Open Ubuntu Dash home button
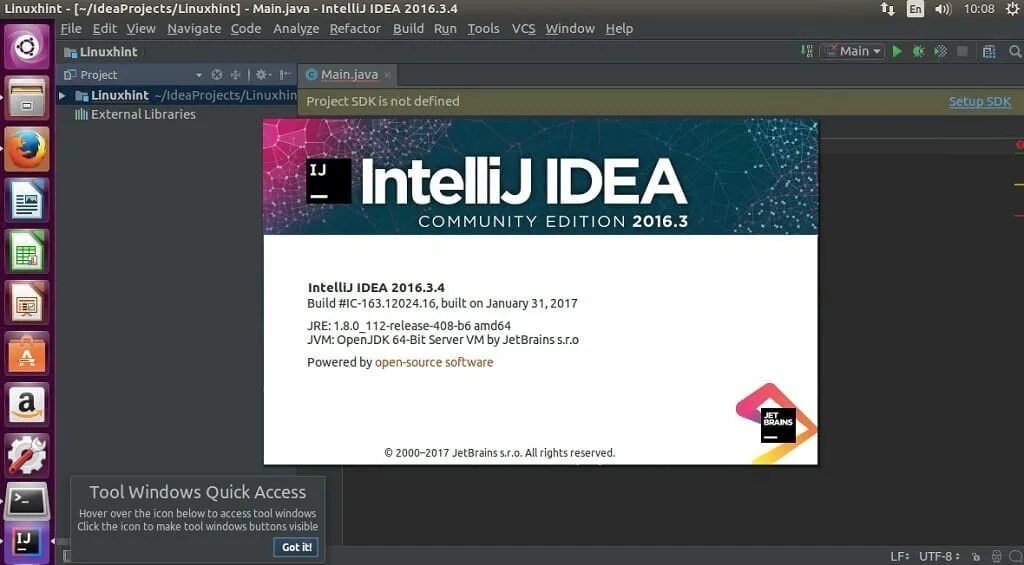 pyautogui.click(x=27, y=46)
